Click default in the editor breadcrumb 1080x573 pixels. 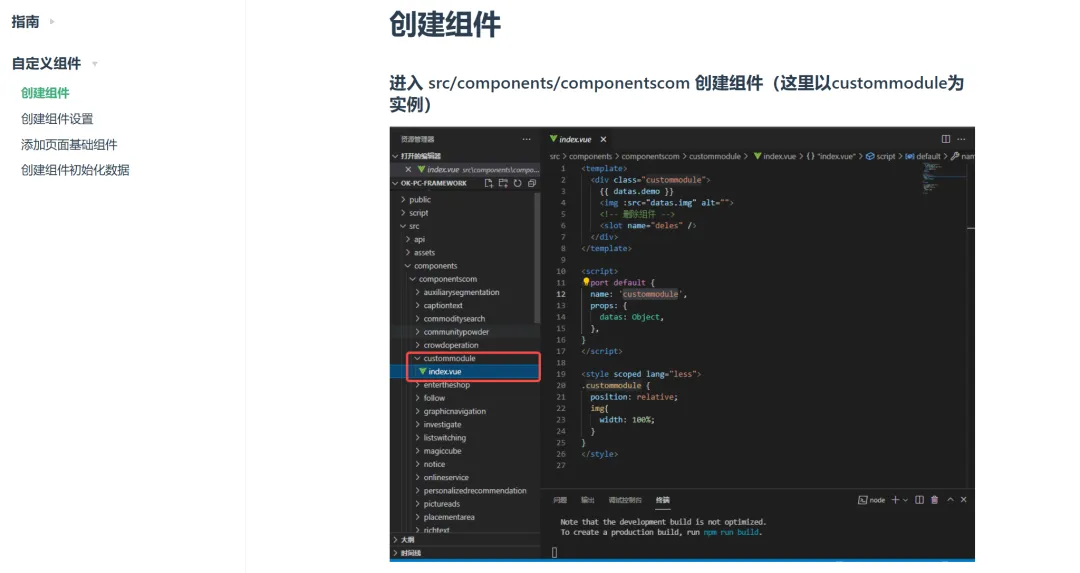(x=928, y=156)
